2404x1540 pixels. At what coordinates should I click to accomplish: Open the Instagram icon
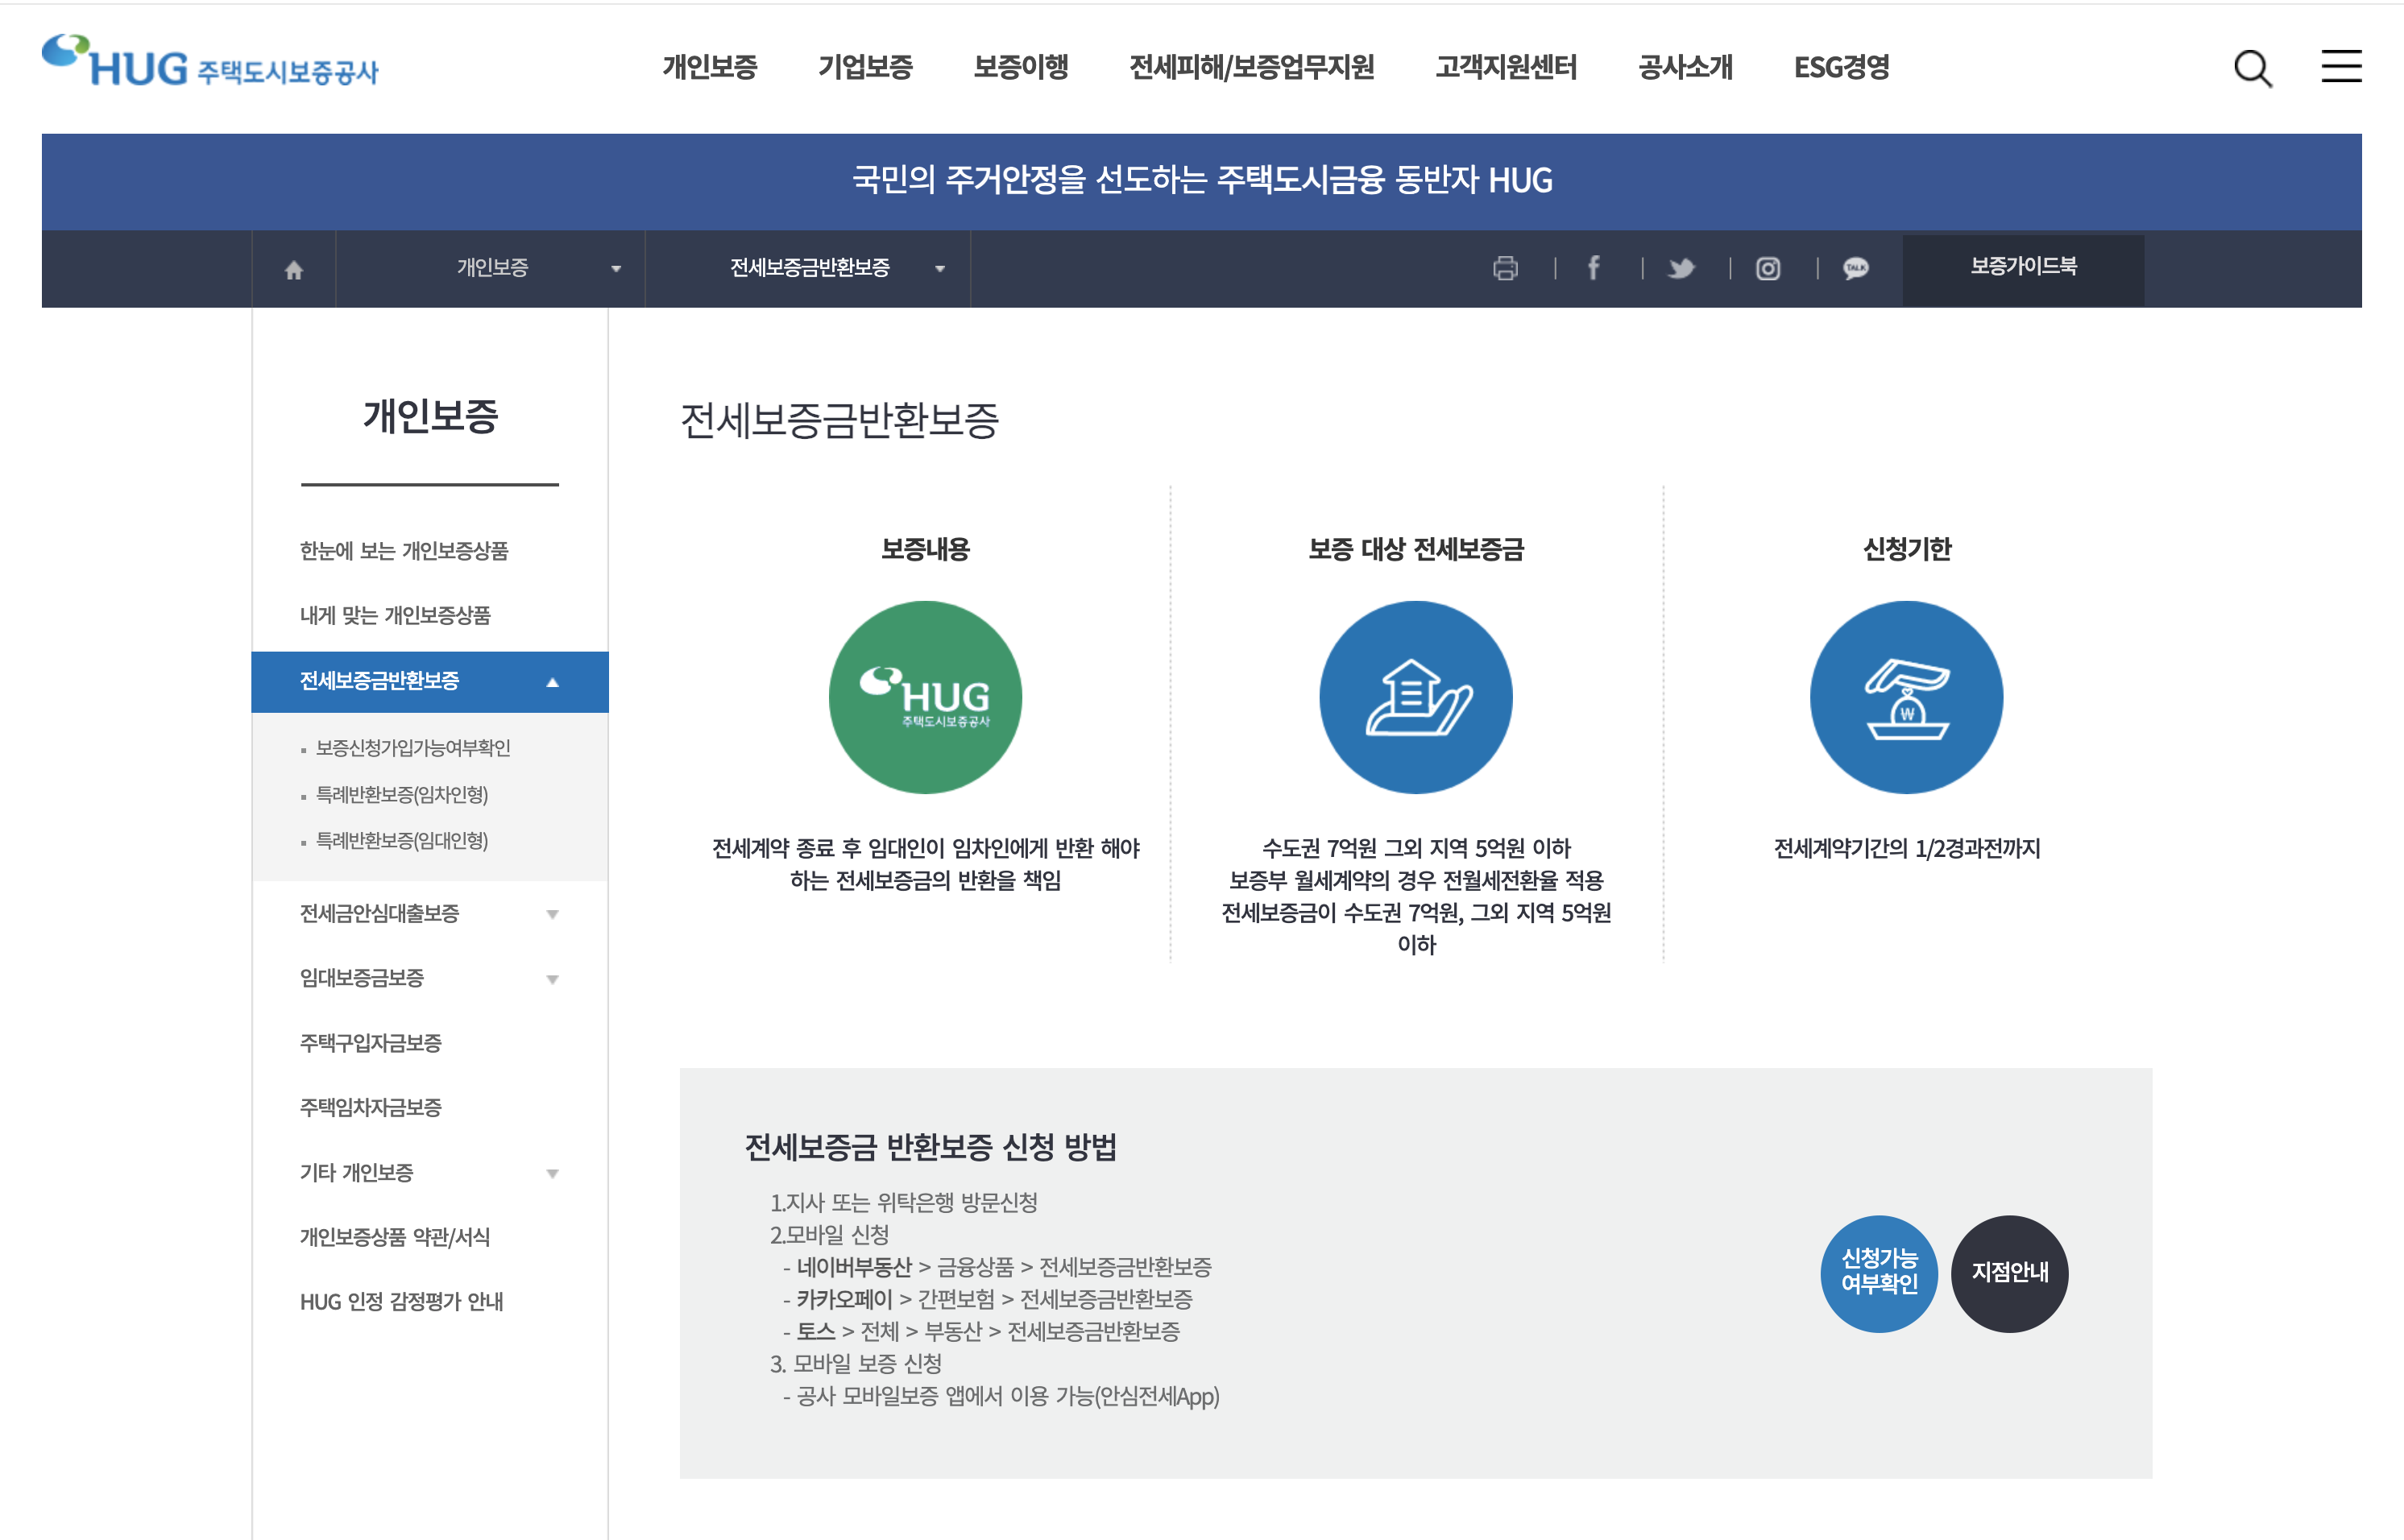click(1768, 268)
